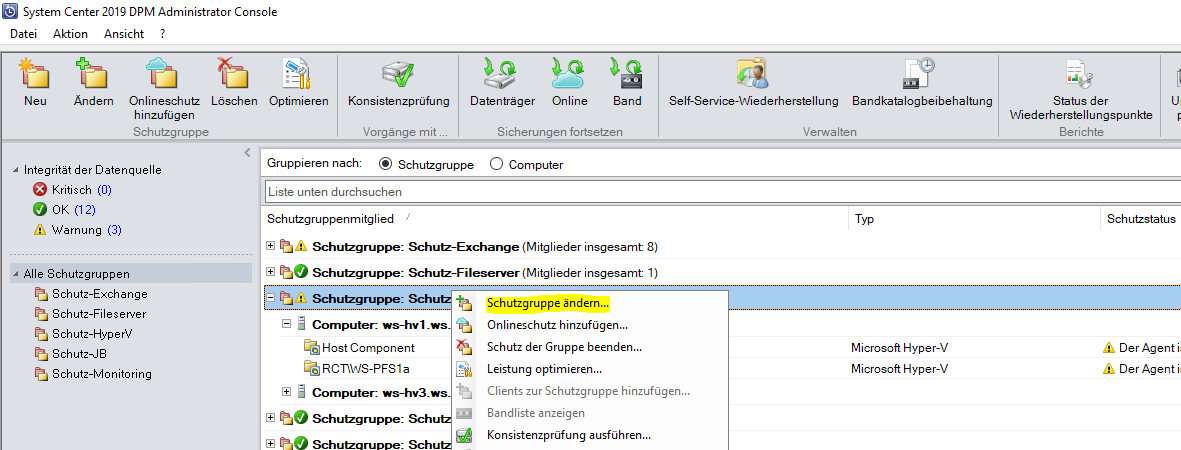Click the Warnung (3) count link
The image size is (1181, 450).
[114, 229]
